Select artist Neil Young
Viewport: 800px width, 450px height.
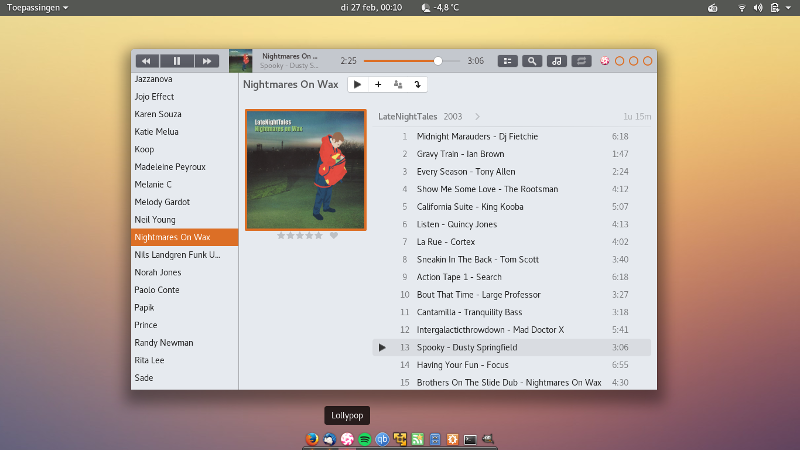(x=185, y=219)
